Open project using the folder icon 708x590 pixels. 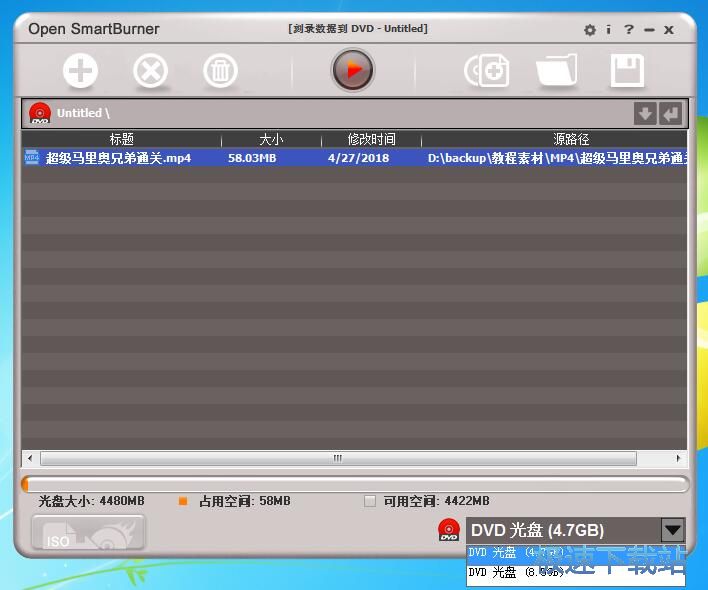(x=557, y=71)
